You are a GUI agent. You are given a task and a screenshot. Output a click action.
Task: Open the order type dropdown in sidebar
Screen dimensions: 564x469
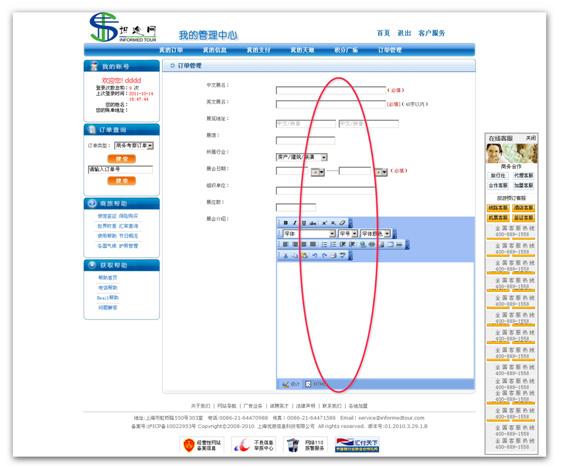coord(134,145)
